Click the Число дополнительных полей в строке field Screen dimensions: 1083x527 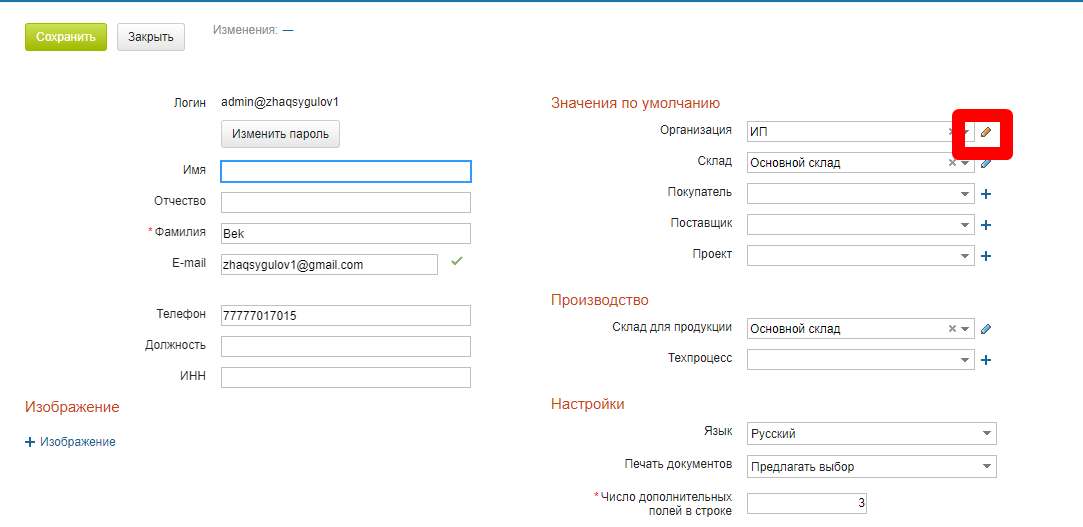pos(807,504)
